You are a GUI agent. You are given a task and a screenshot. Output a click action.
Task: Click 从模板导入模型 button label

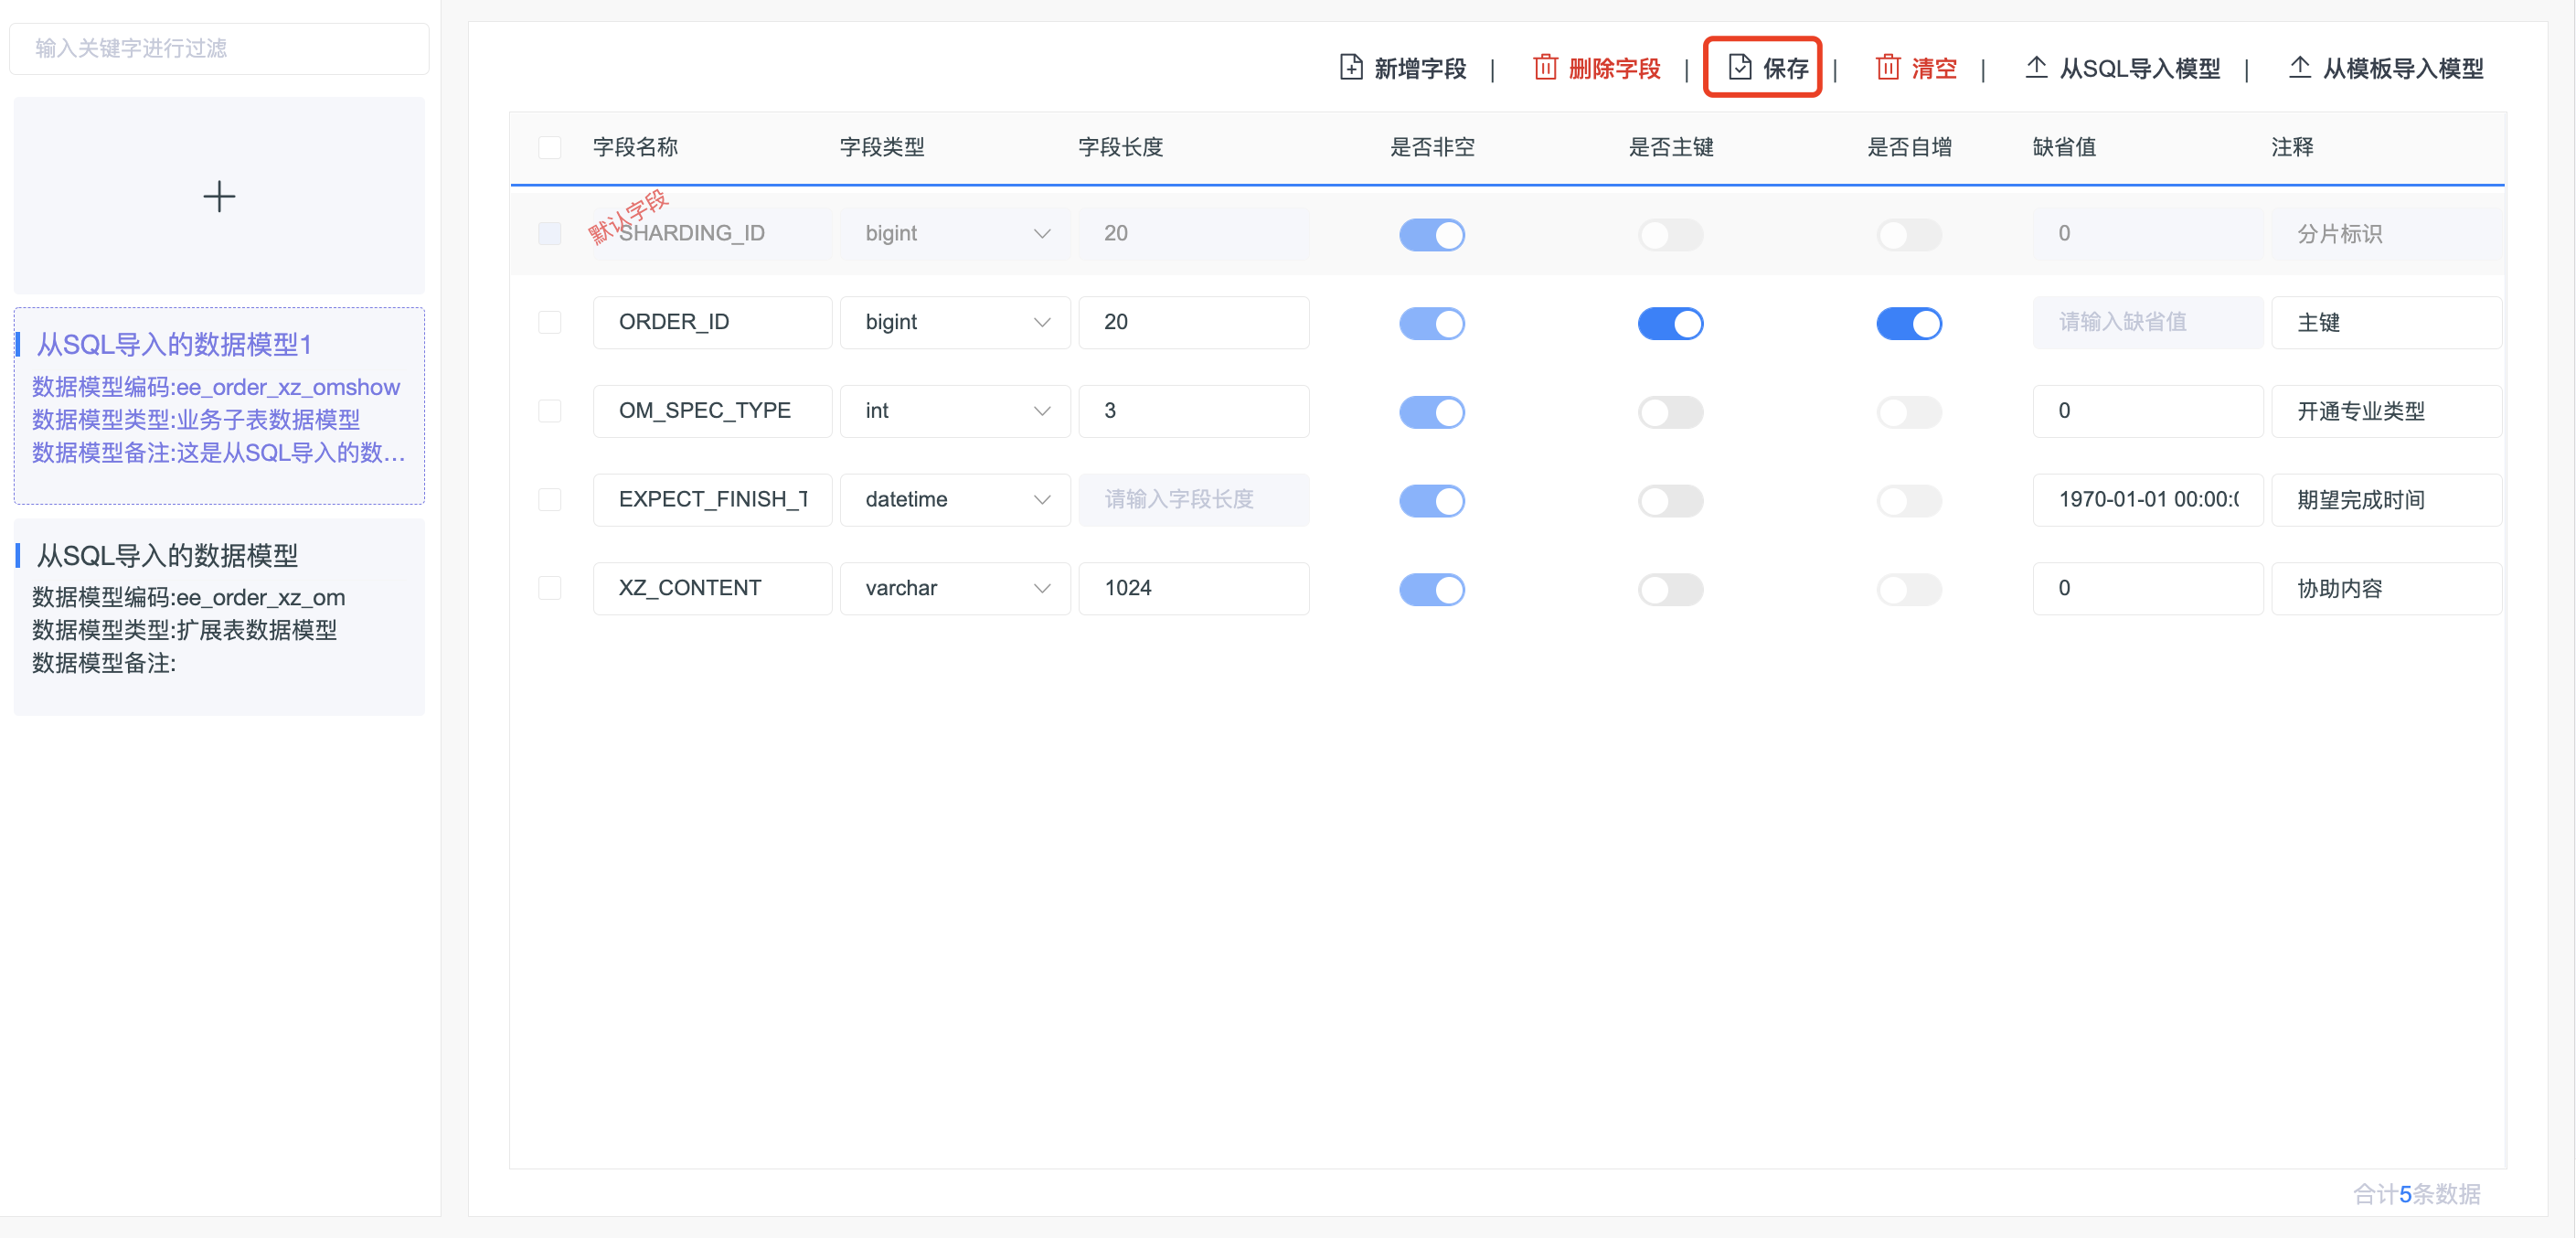point(2403,68)
